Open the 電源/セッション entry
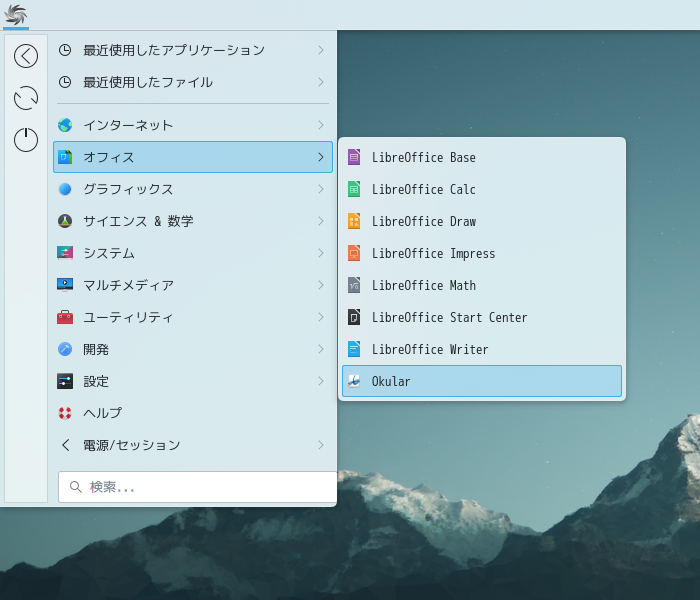The height and width of the screenshot is (600, 700). click(x=193, y=445)
